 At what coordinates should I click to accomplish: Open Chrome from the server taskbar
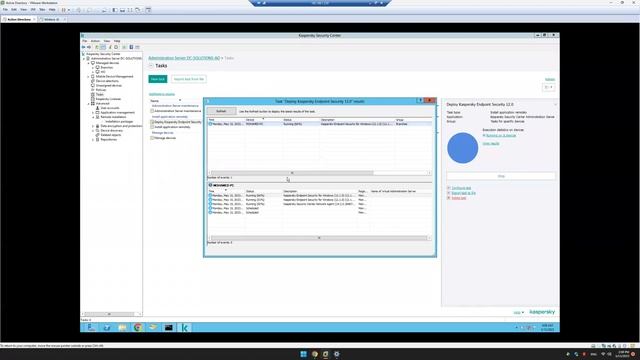pos(138,327)
